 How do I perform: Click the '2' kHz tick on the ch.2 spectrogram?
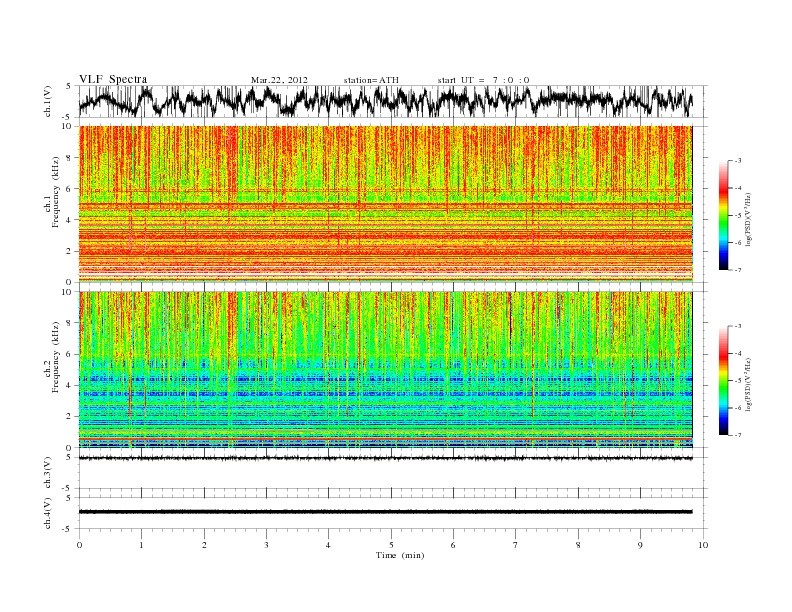70,417
